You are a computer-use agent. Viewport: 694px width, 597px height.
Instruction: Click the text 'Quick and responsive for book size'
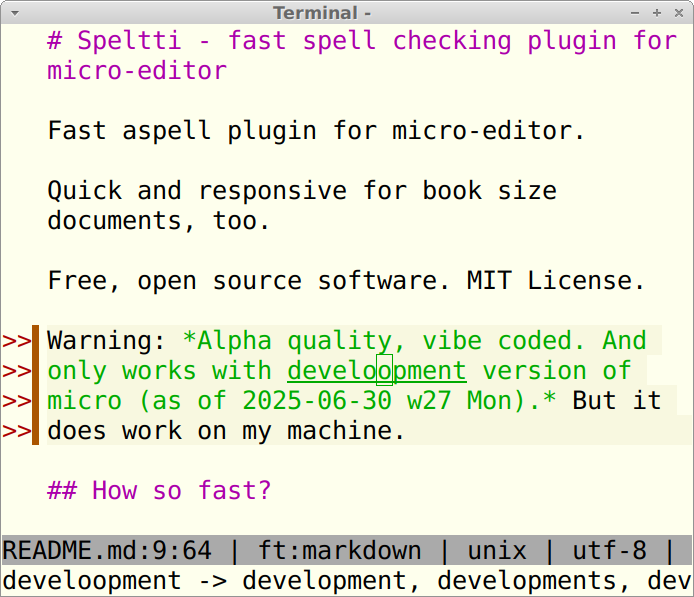[x=302, y=191]
